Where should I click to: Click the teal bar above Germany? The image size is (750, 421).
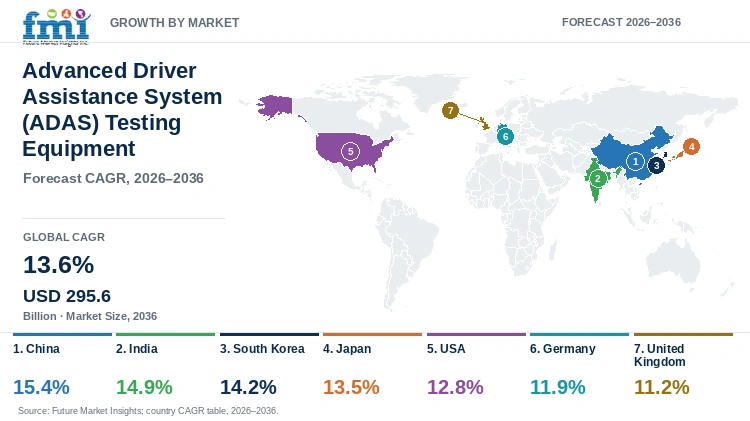[x=579, y=334]
